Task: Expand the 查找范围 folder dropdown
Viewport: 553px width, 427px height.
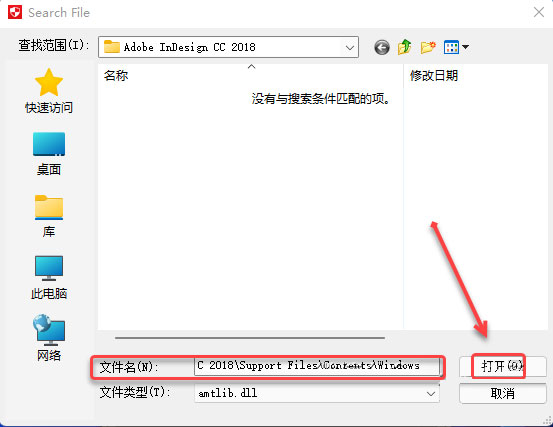Action: coord(350,47)
